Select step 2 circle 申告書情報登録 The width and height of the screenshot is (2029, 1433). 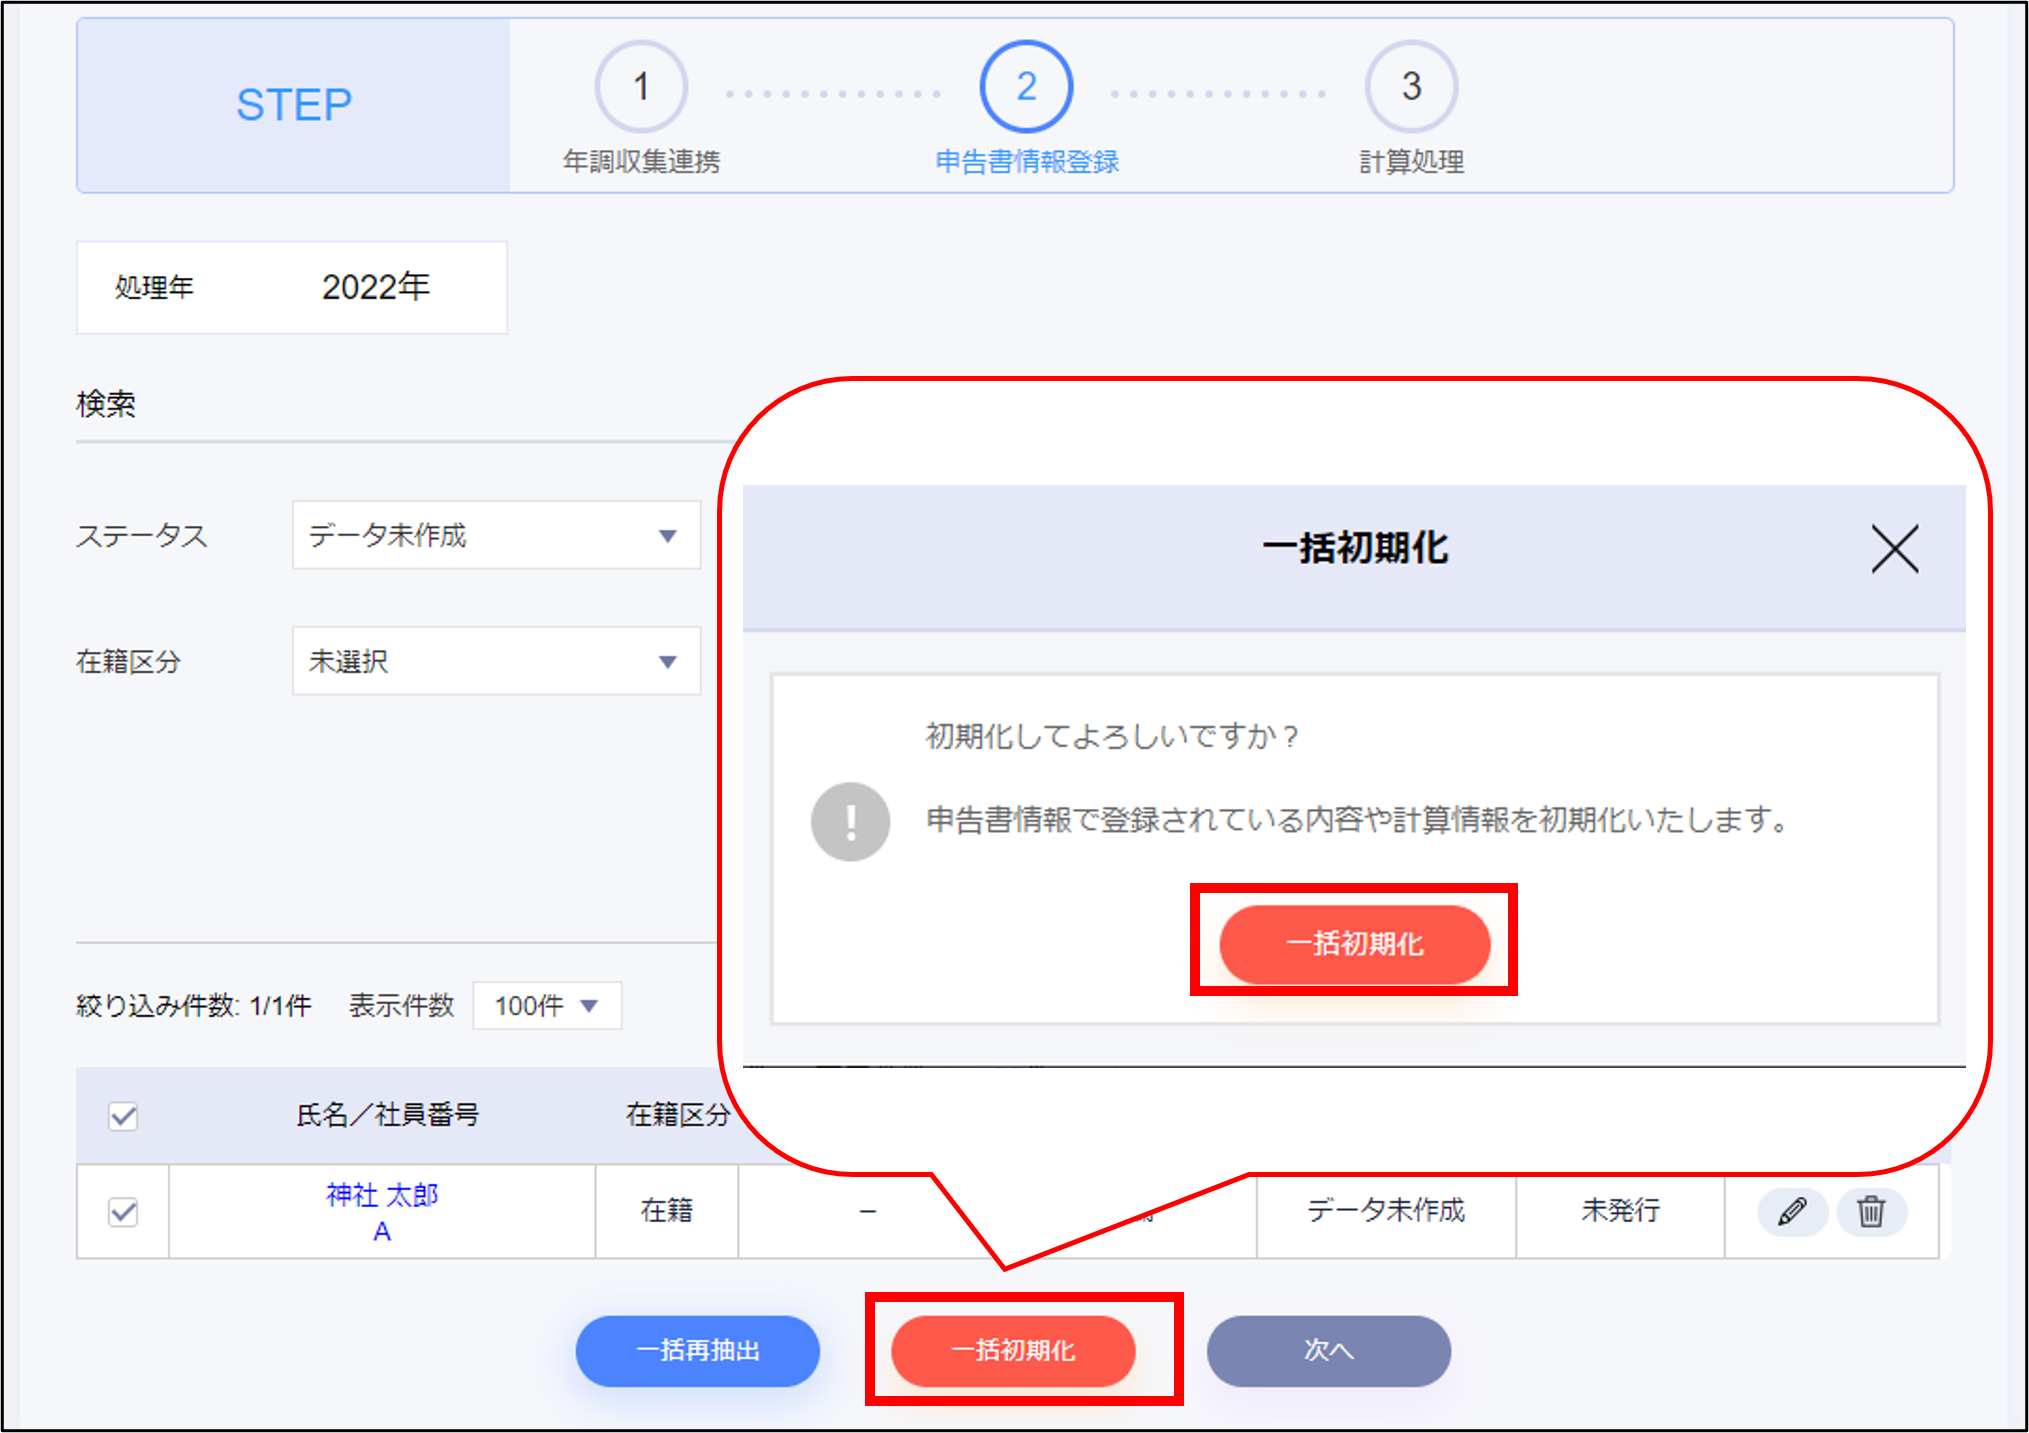pyautogui.click(x=1026, y=87)
